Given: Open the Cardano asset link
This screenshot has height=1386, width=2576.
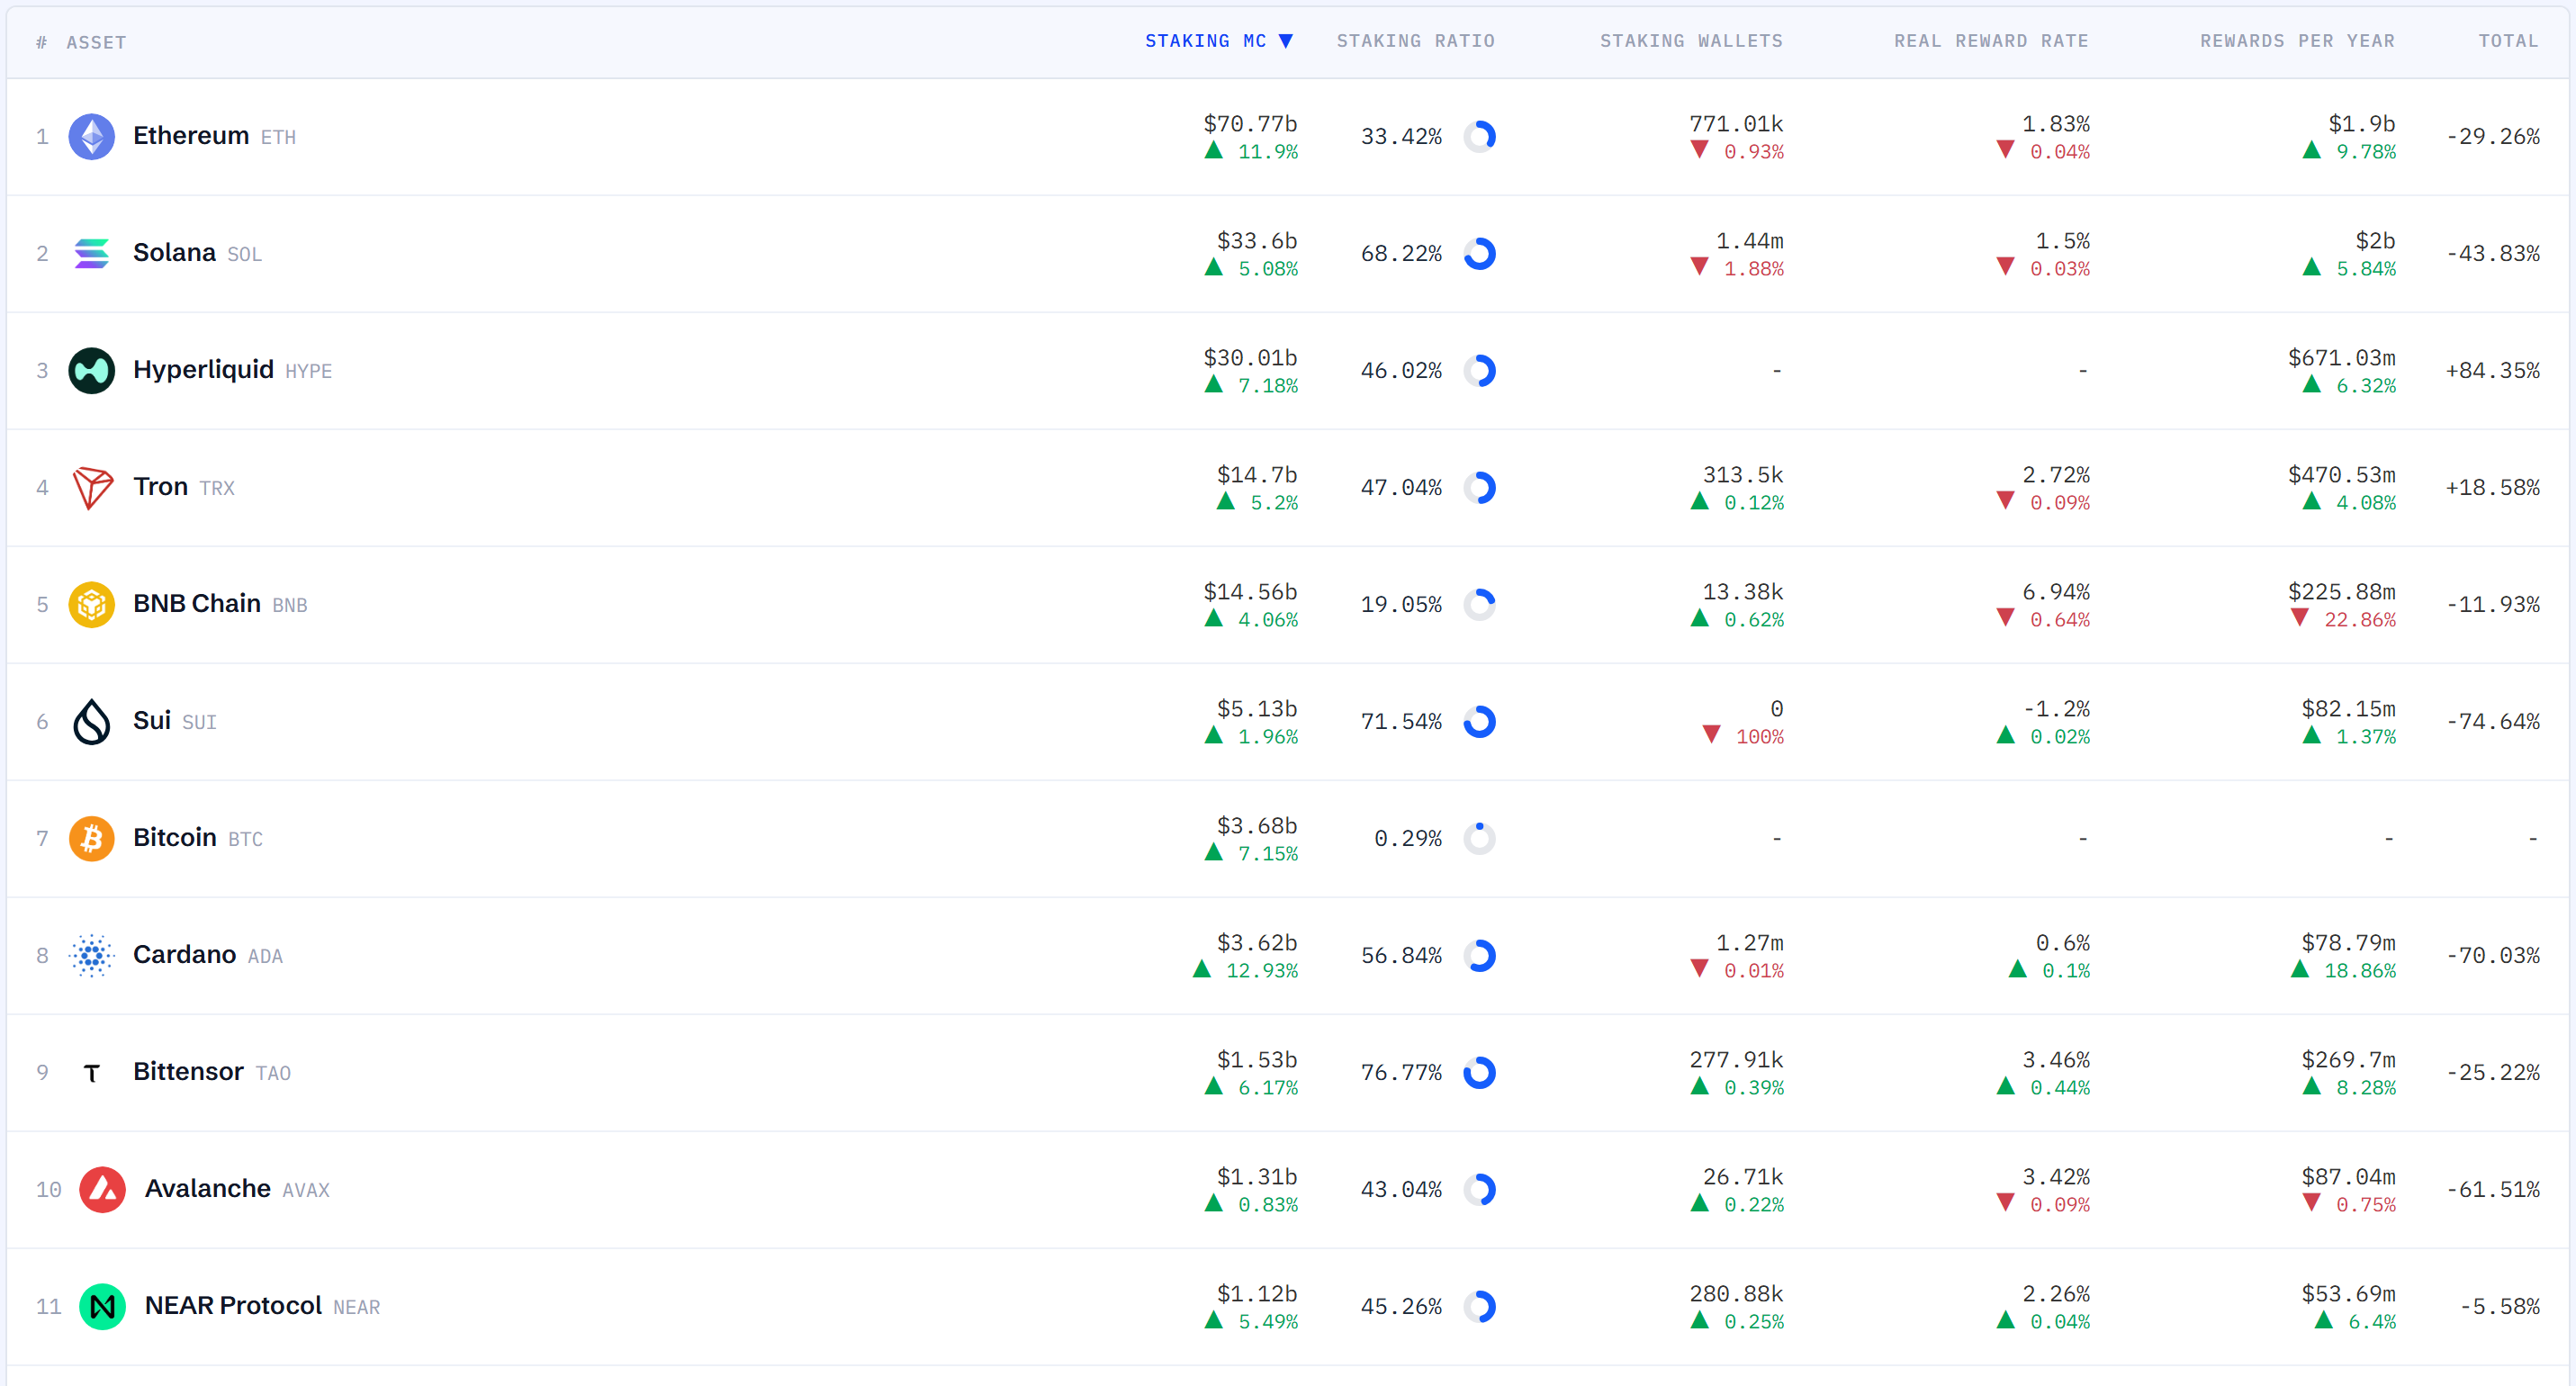Looking at the screenshot, I should coord(185,954).
